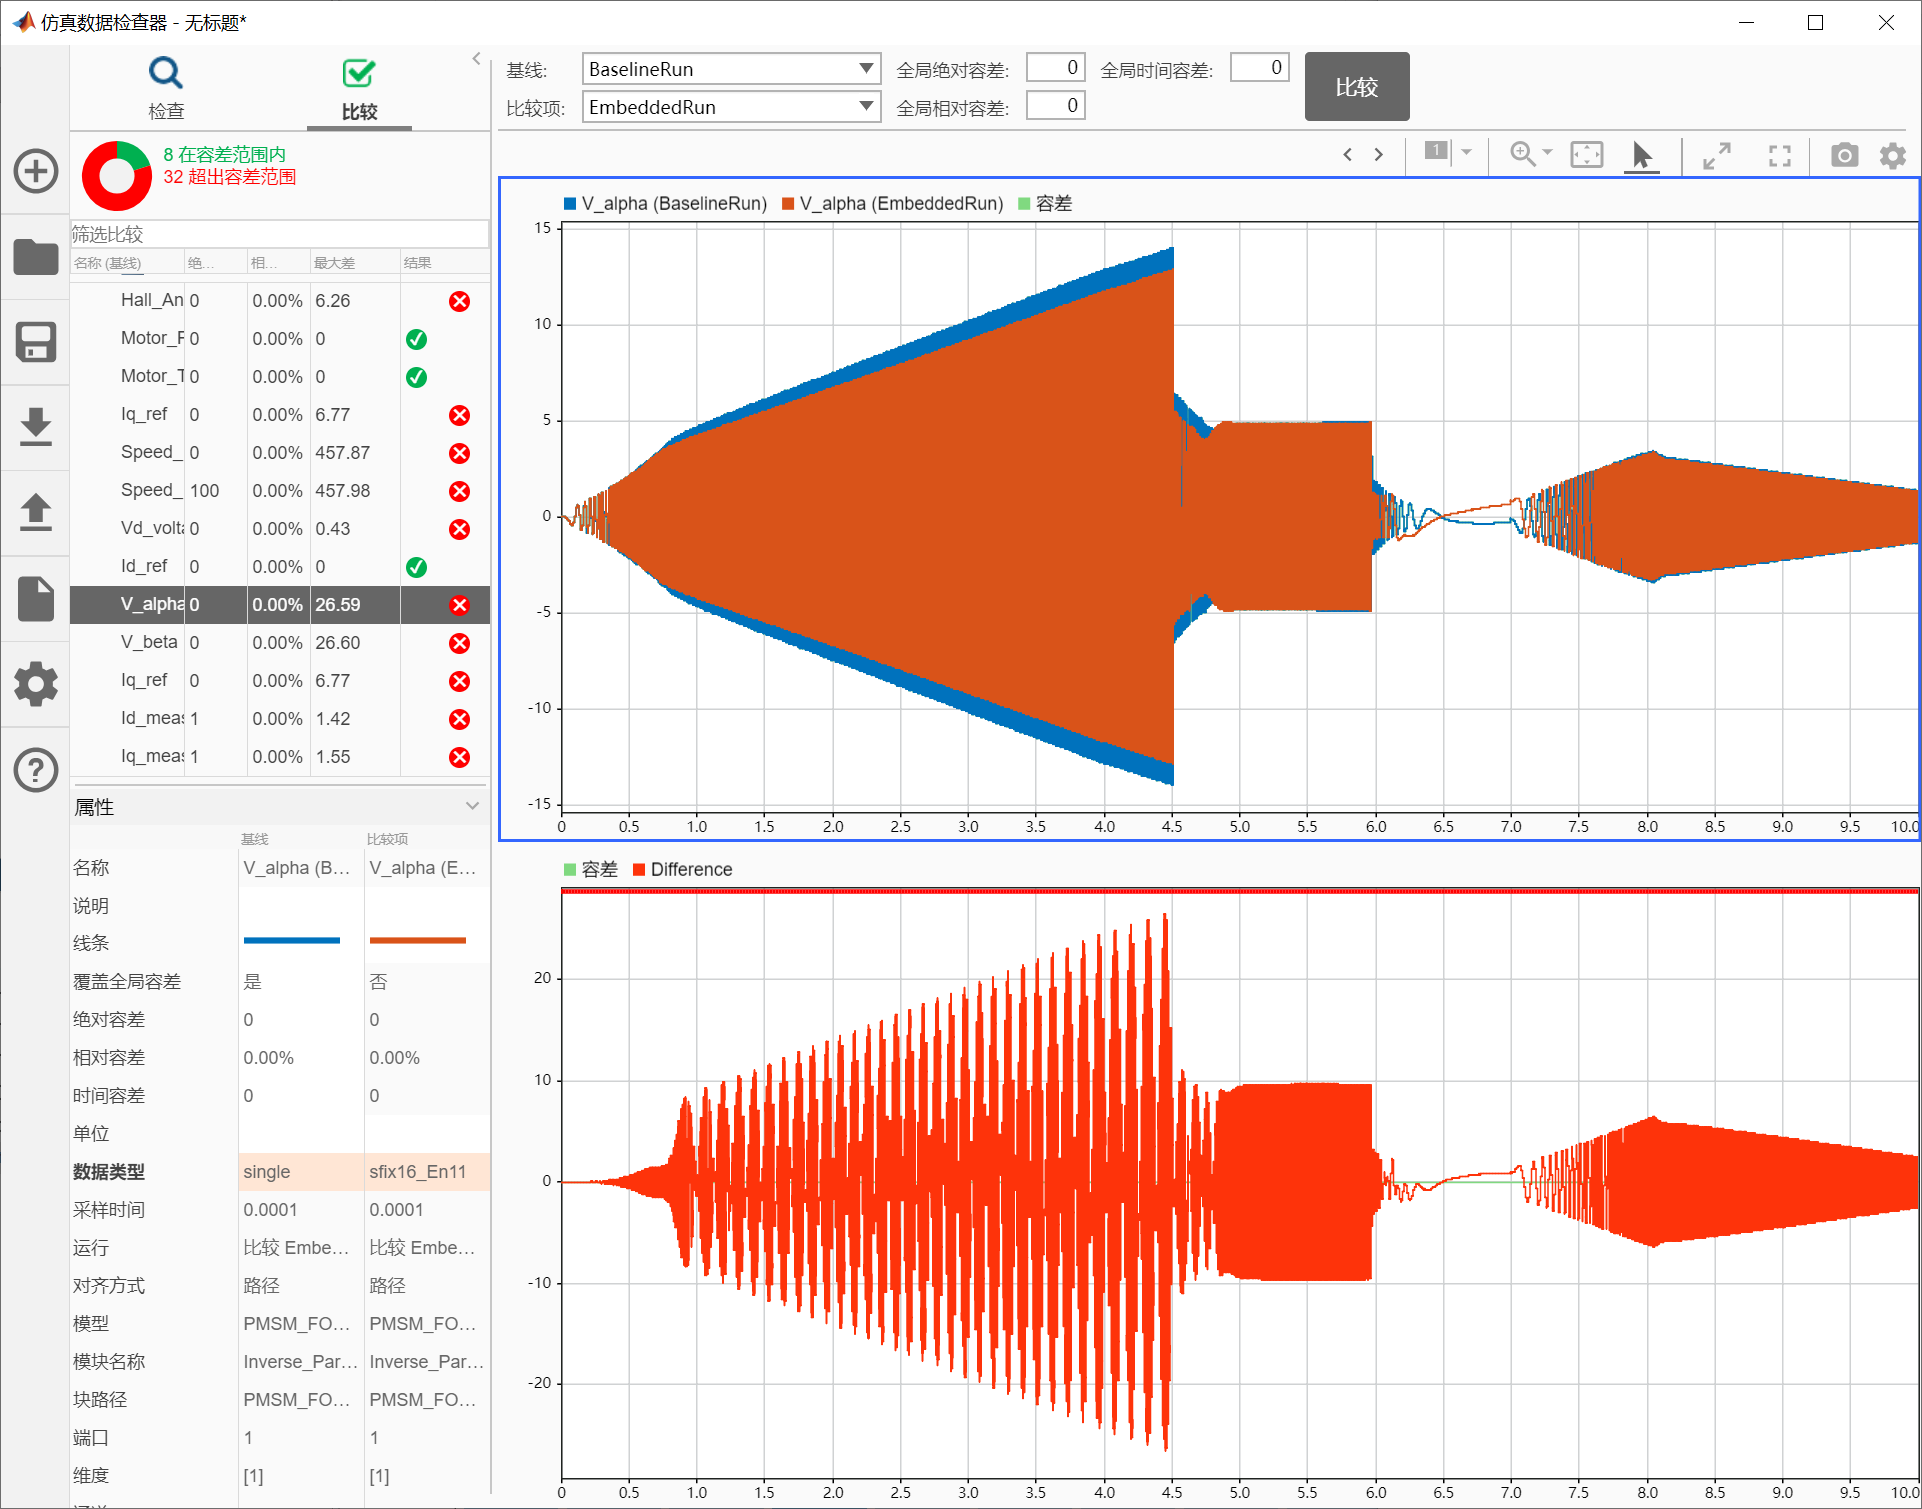Click the export data upload icon
This screenshot has width=1922, height=1509.
coord(36,512)
